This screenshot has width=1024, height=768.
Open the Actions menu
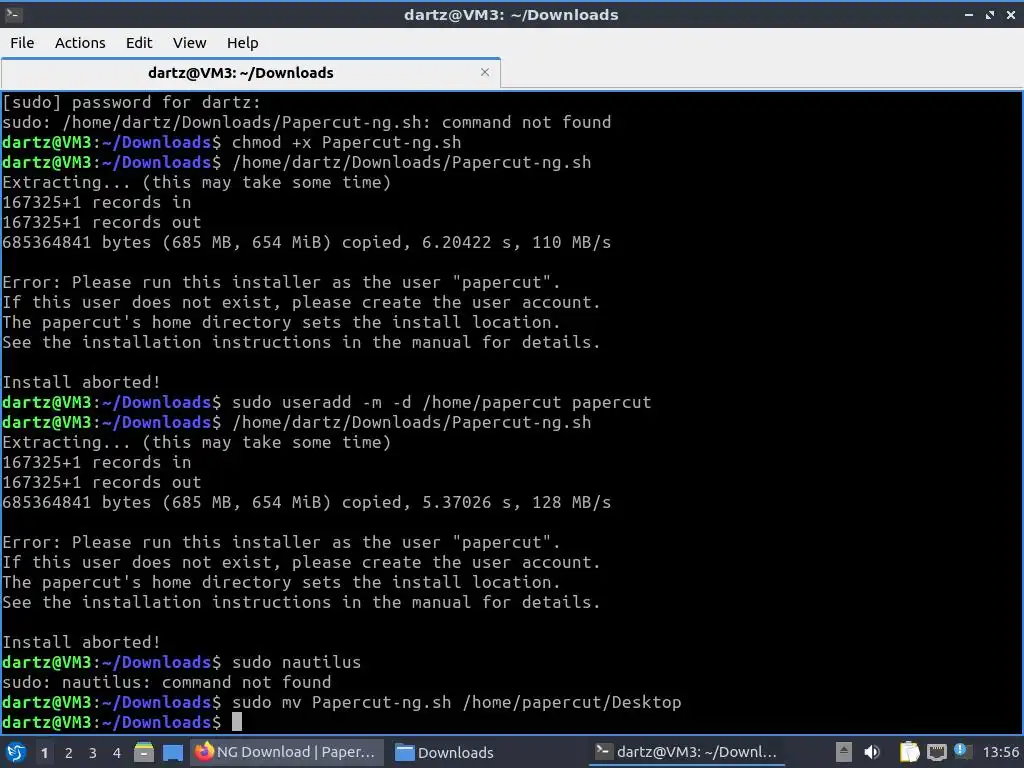click(x=80, y=43)
